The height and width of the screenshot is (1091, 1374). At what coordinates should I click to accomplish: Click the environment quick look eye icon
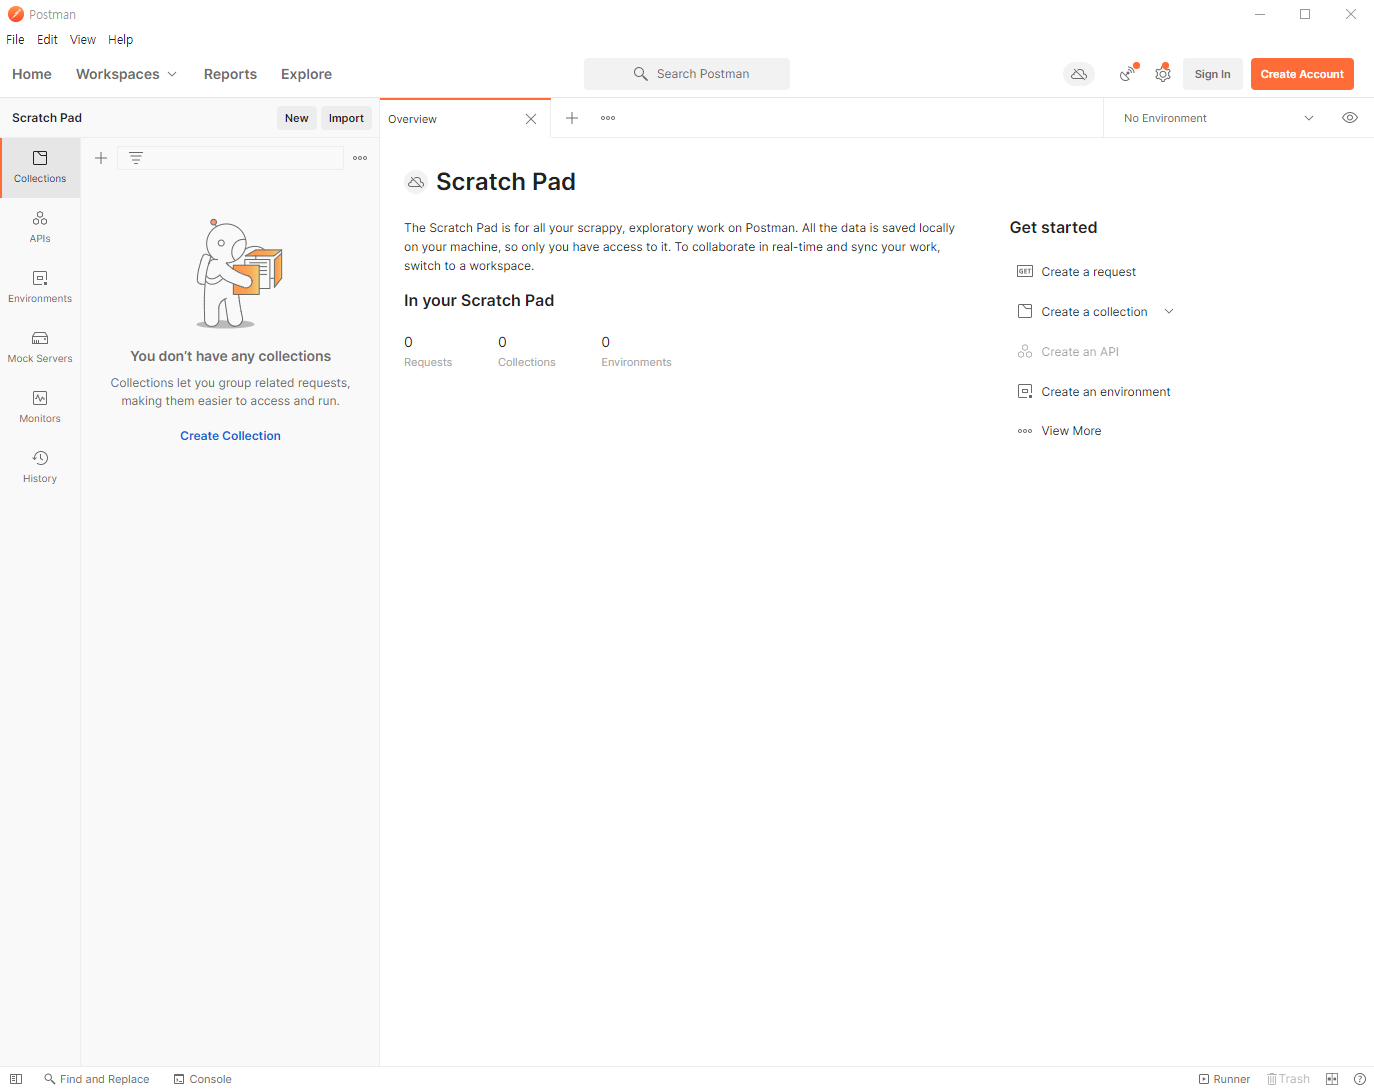(1350, 118)
